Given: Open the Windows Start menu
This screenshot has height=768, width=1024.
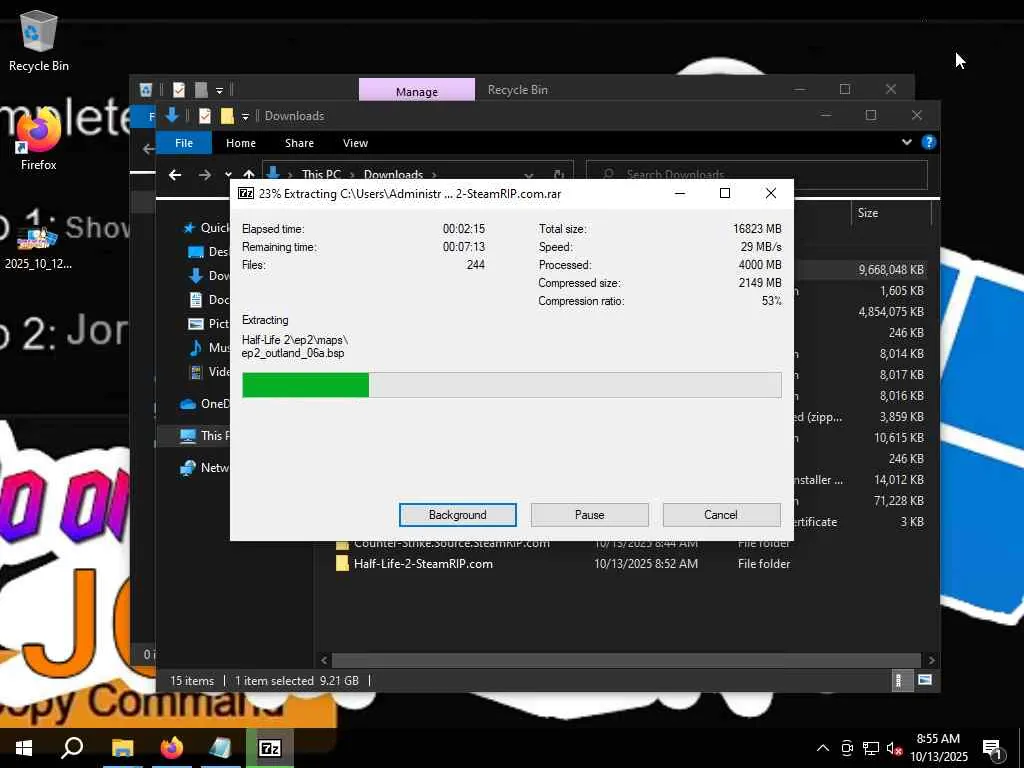Looking at the screenshot, I should pos(24,748).
